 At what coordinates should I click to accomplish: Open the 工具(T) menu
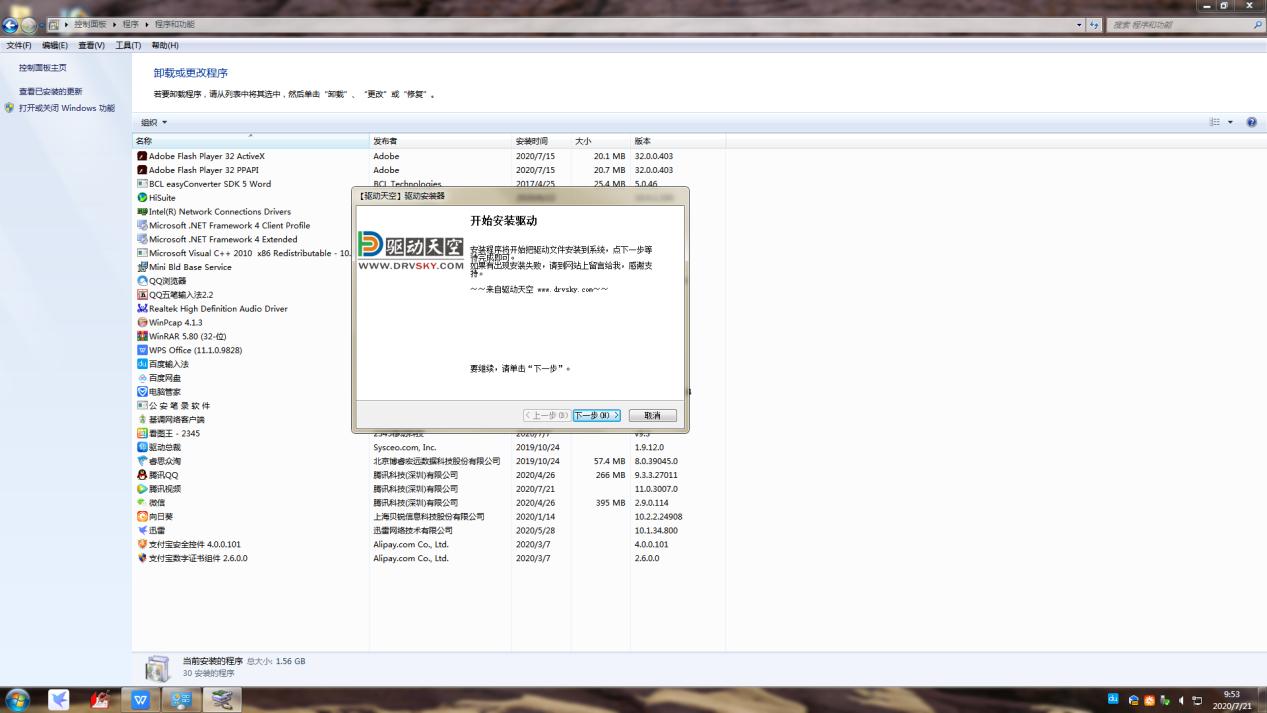pos(128,45)
